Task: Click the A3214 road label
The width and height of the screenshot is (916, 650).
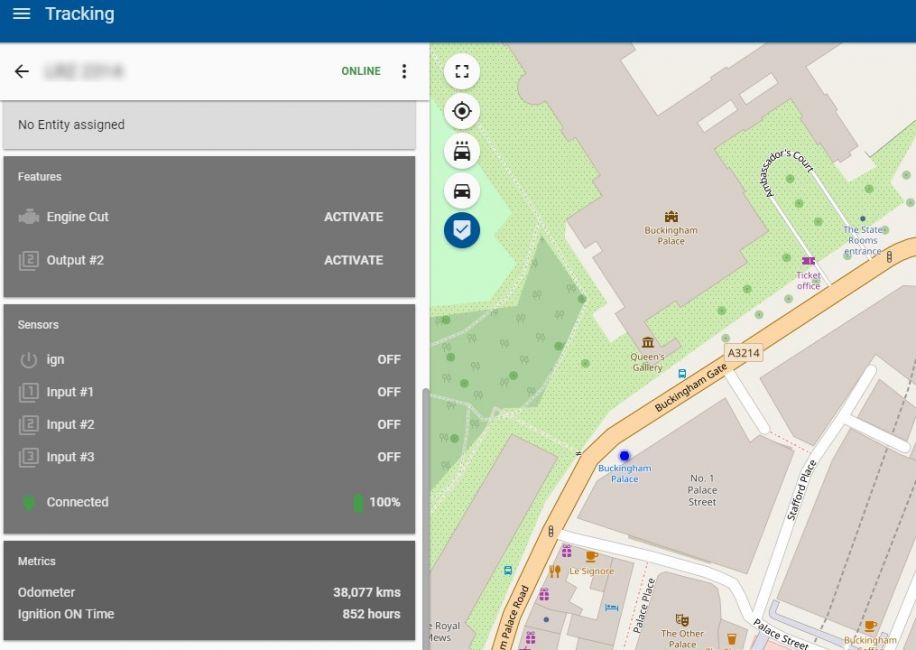Action: tap(744, 353)
